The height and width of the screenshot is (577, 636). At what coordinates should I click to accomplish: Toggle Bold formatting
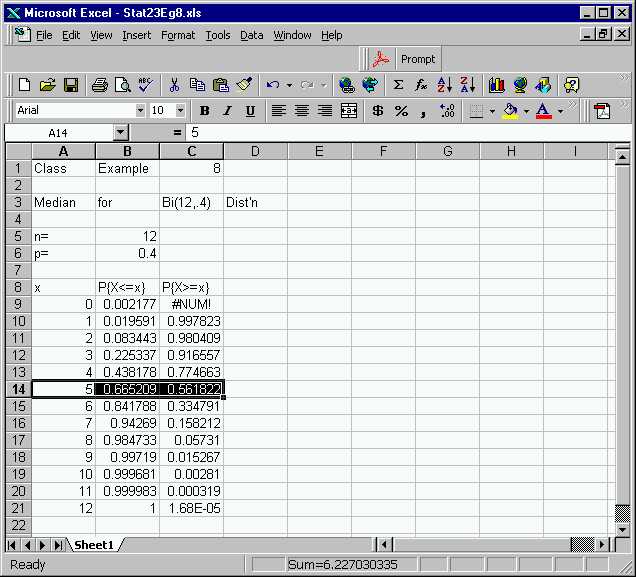[x=204, y=111]
